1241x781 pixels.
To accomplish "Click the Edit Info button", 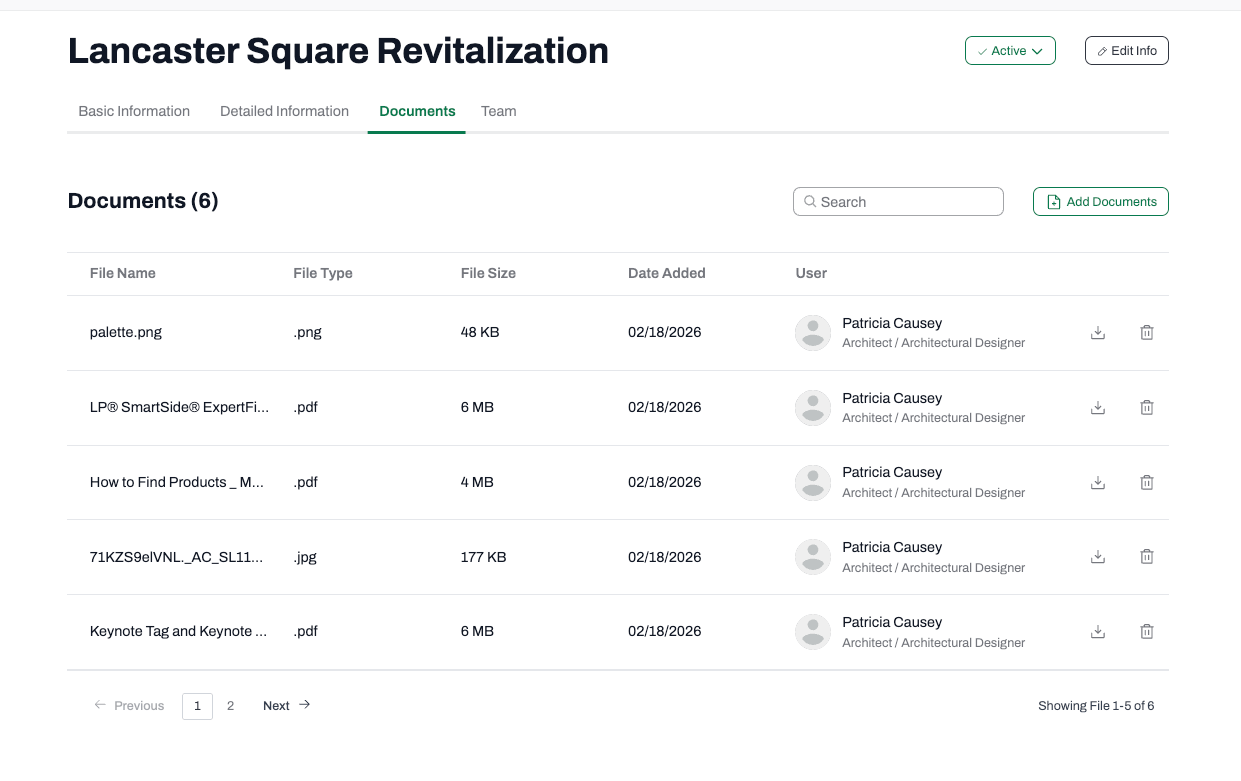I will tap(1126, 51).
